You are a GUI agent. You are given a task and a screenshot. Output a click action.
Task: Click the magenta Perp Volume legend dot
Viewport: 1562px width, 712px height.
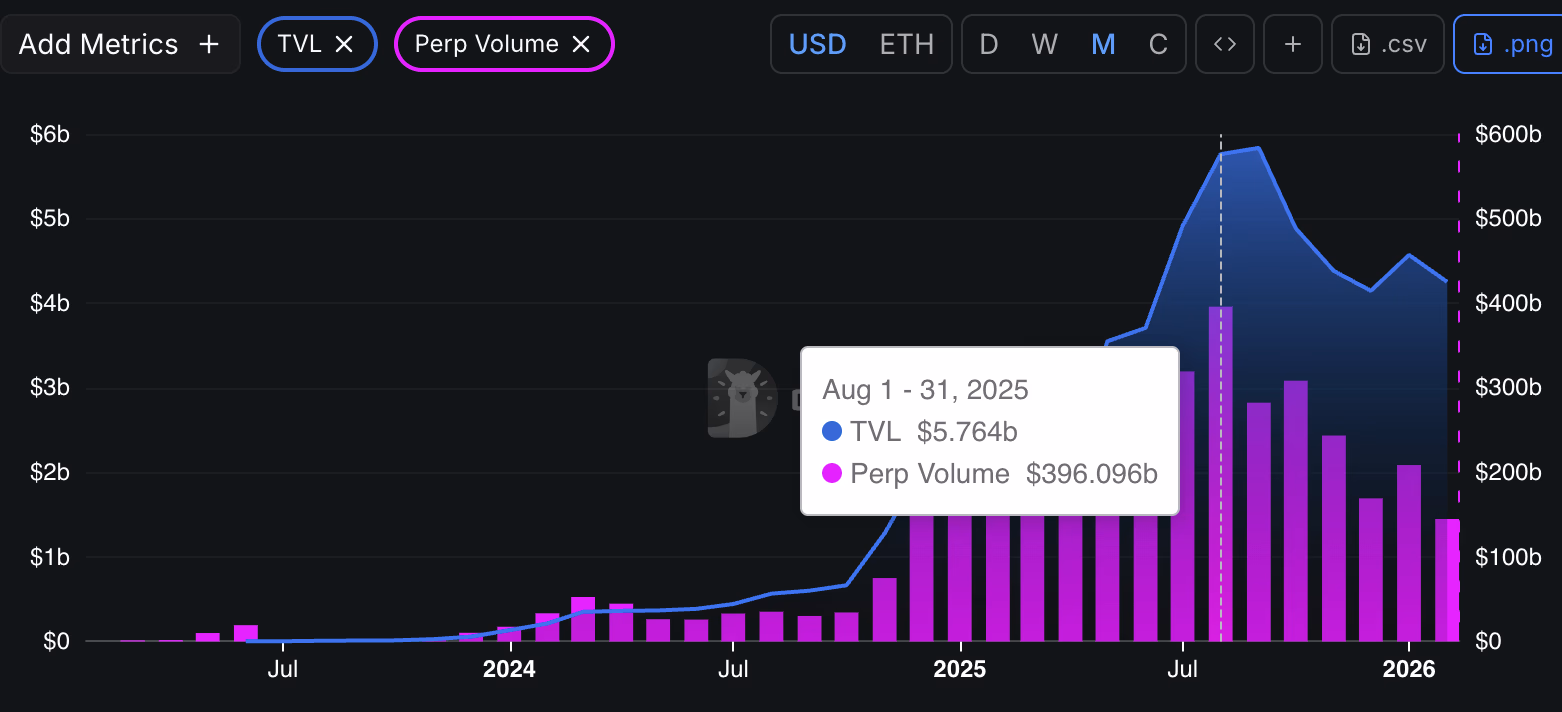click(832, 474)
